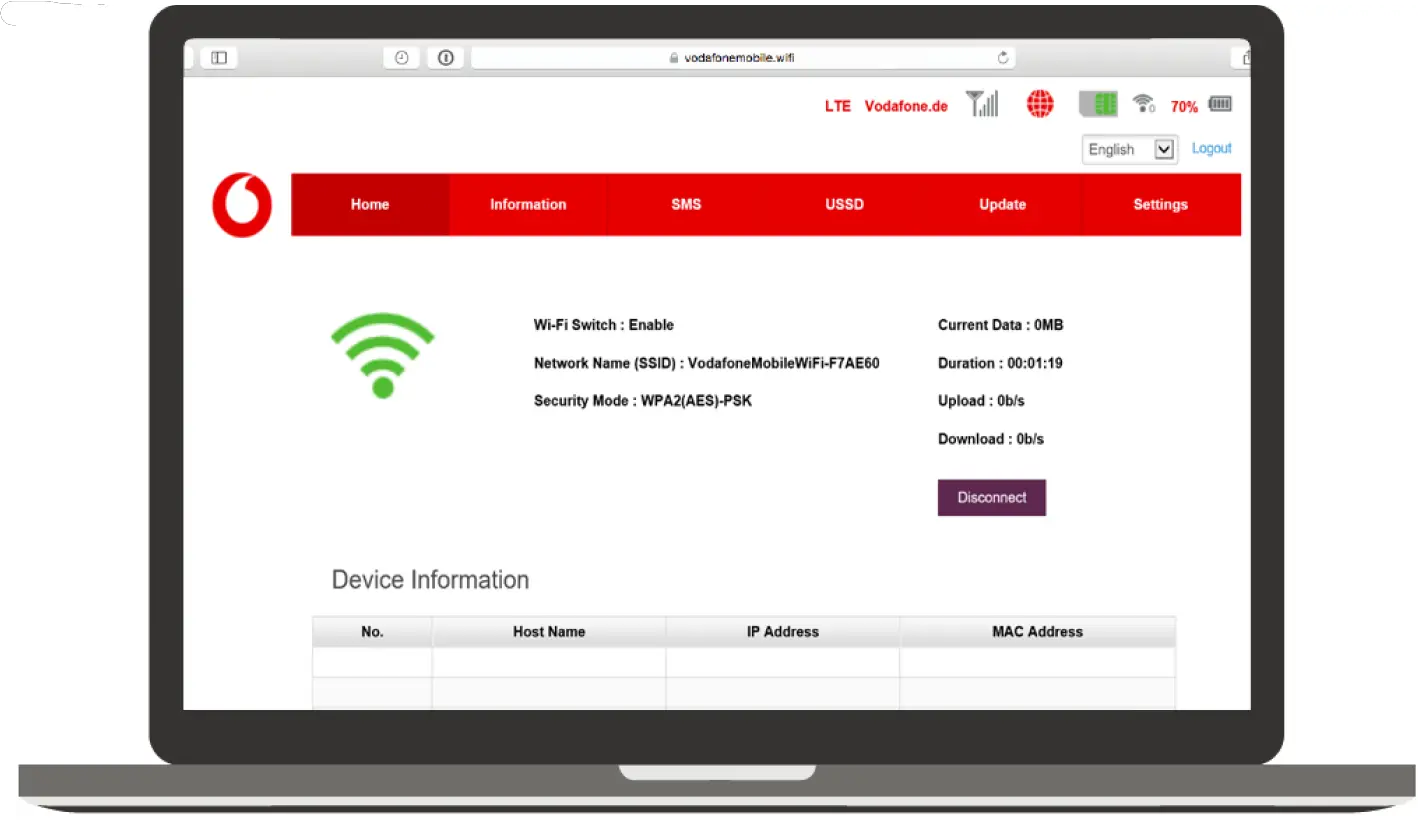
Task: Open the browser sidebar toggle
Action: pyautogui.click(x=218, y=57)
